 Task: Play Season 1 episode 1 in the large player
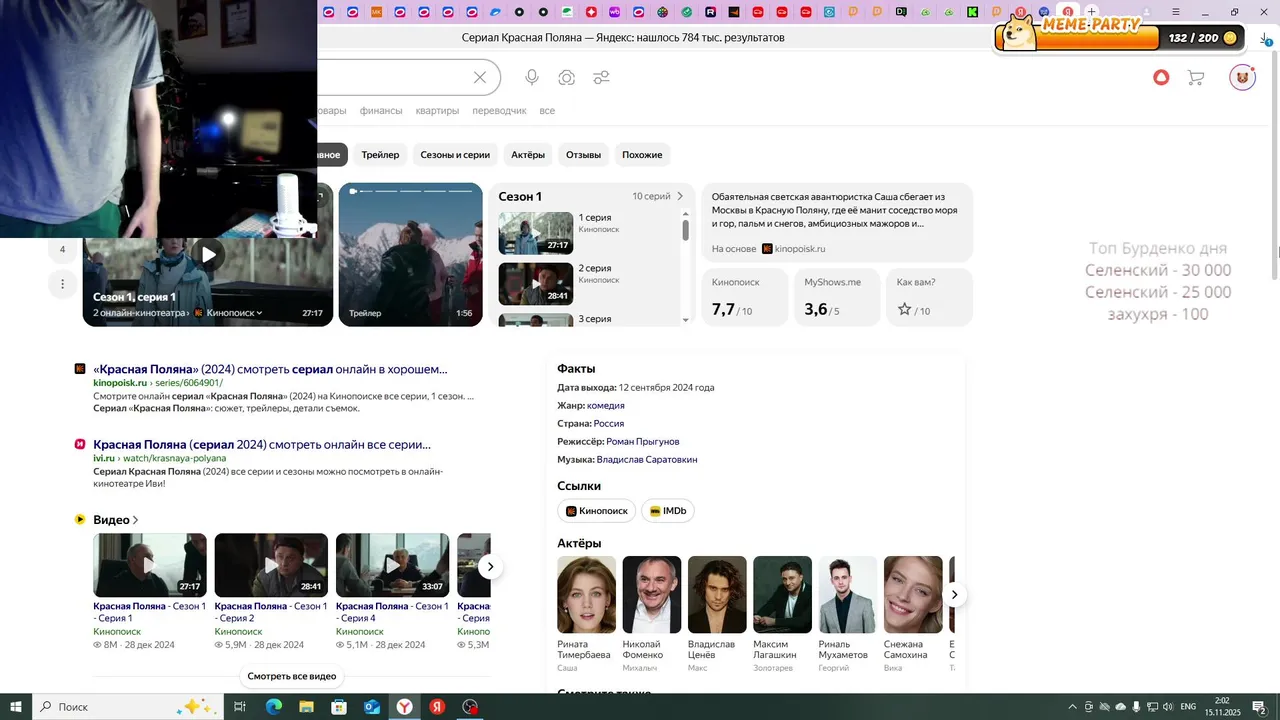tap(208, 254)
